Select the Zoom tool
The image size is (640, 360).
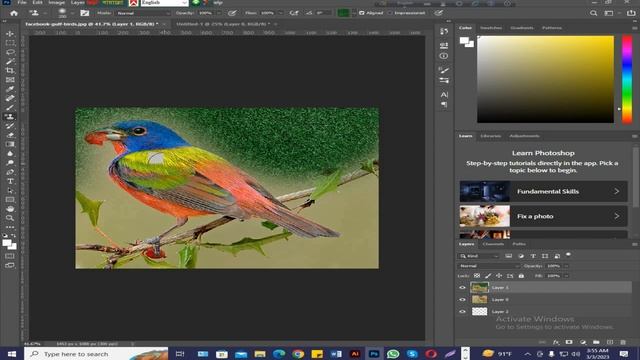coord(10,218)
